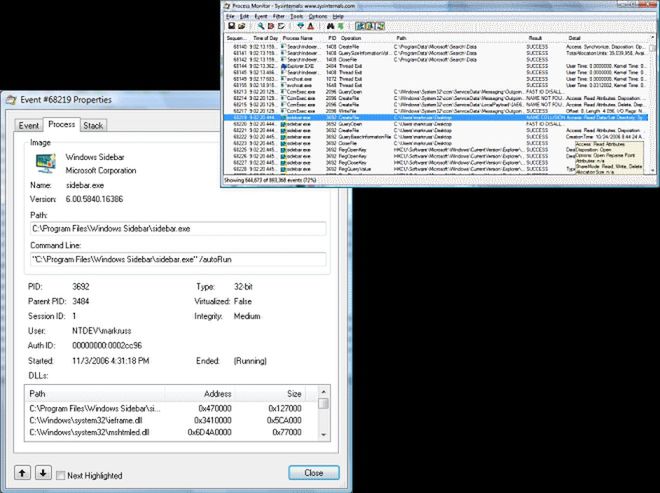Click the DLL list scrollbar up arrow
This screenshot has width=660, height=493.
click(323, 392)
